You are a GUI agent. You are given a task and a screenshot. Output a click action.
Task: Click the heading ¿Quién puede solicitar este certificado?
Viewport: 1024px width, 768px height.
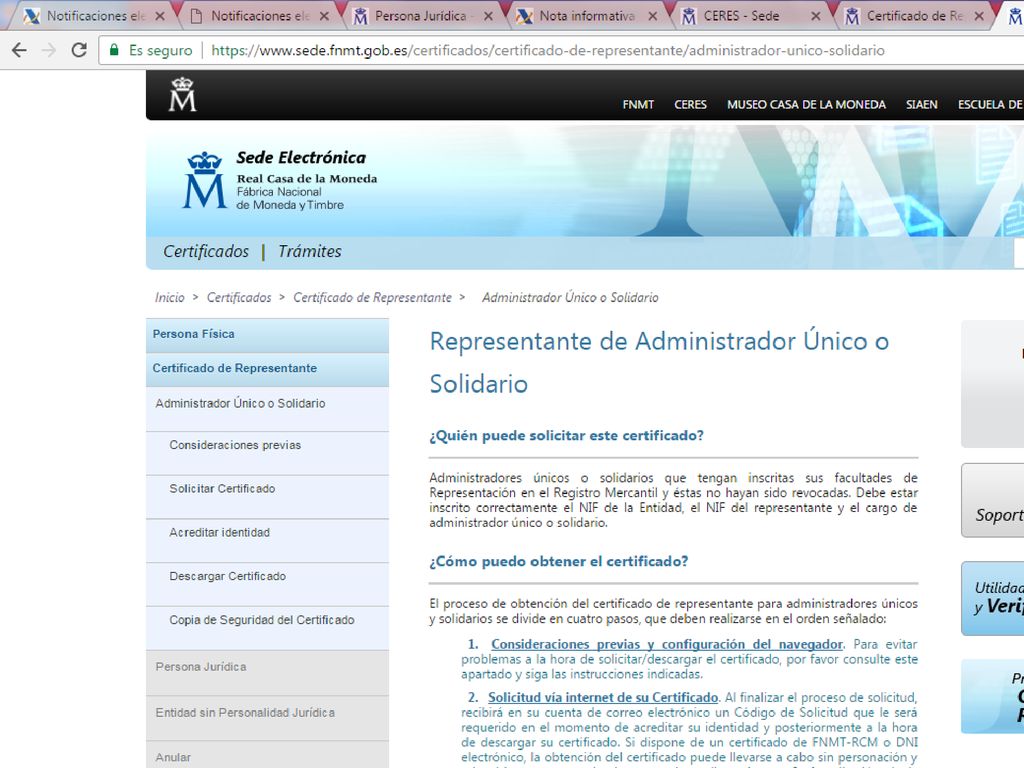tap(566, 436)
